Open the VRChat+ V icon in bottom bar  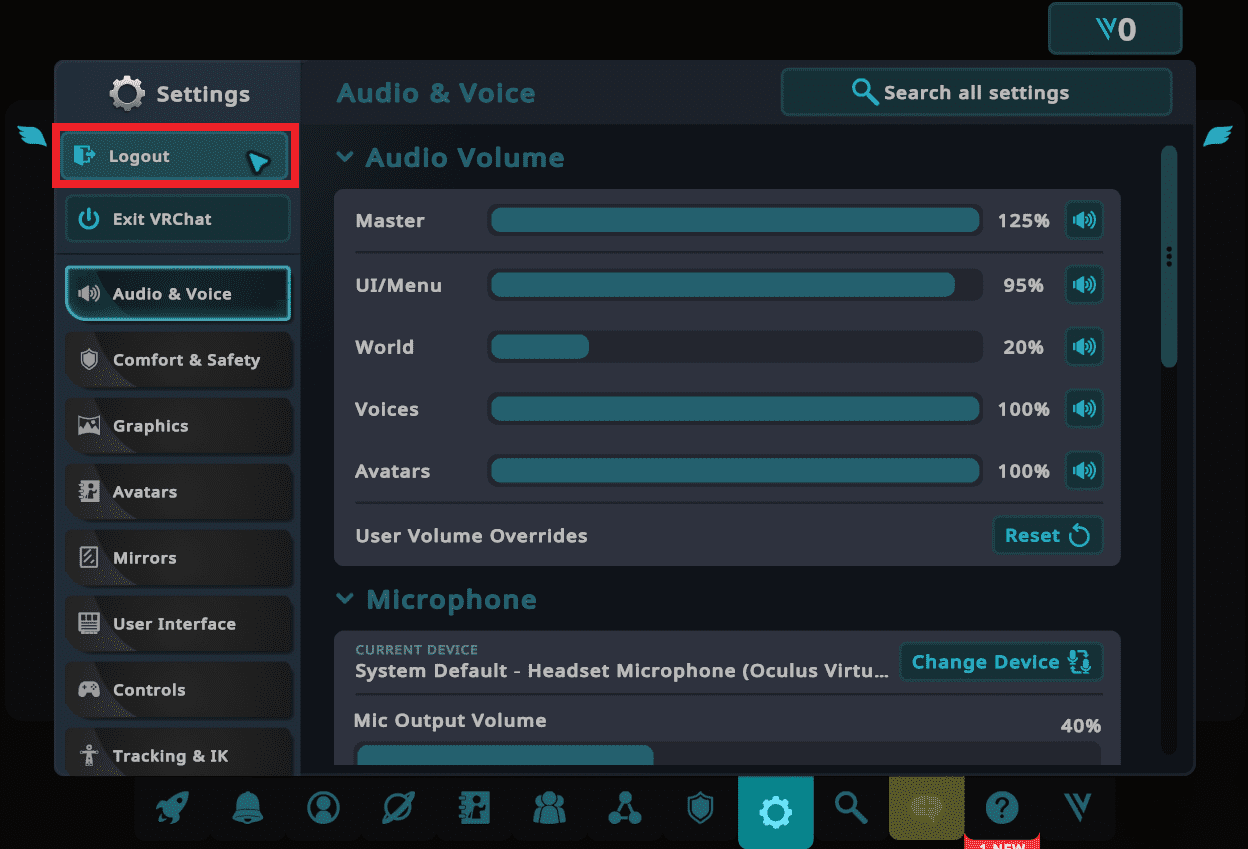tap(1077, 808)
